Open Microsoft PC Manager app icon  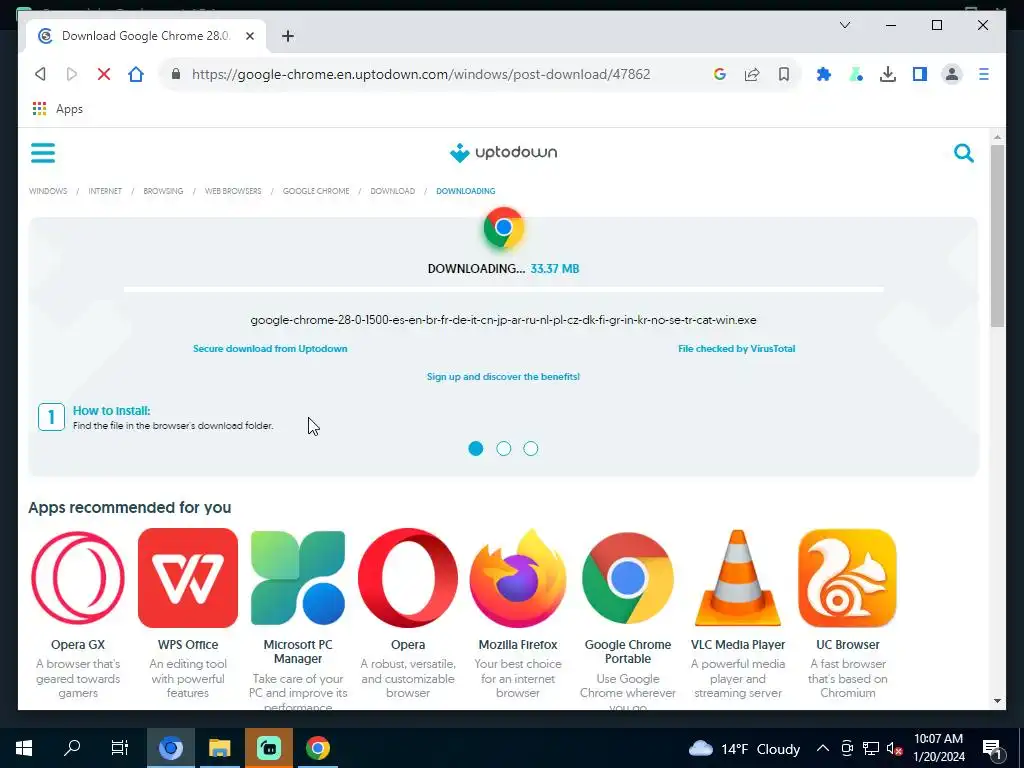298,578
